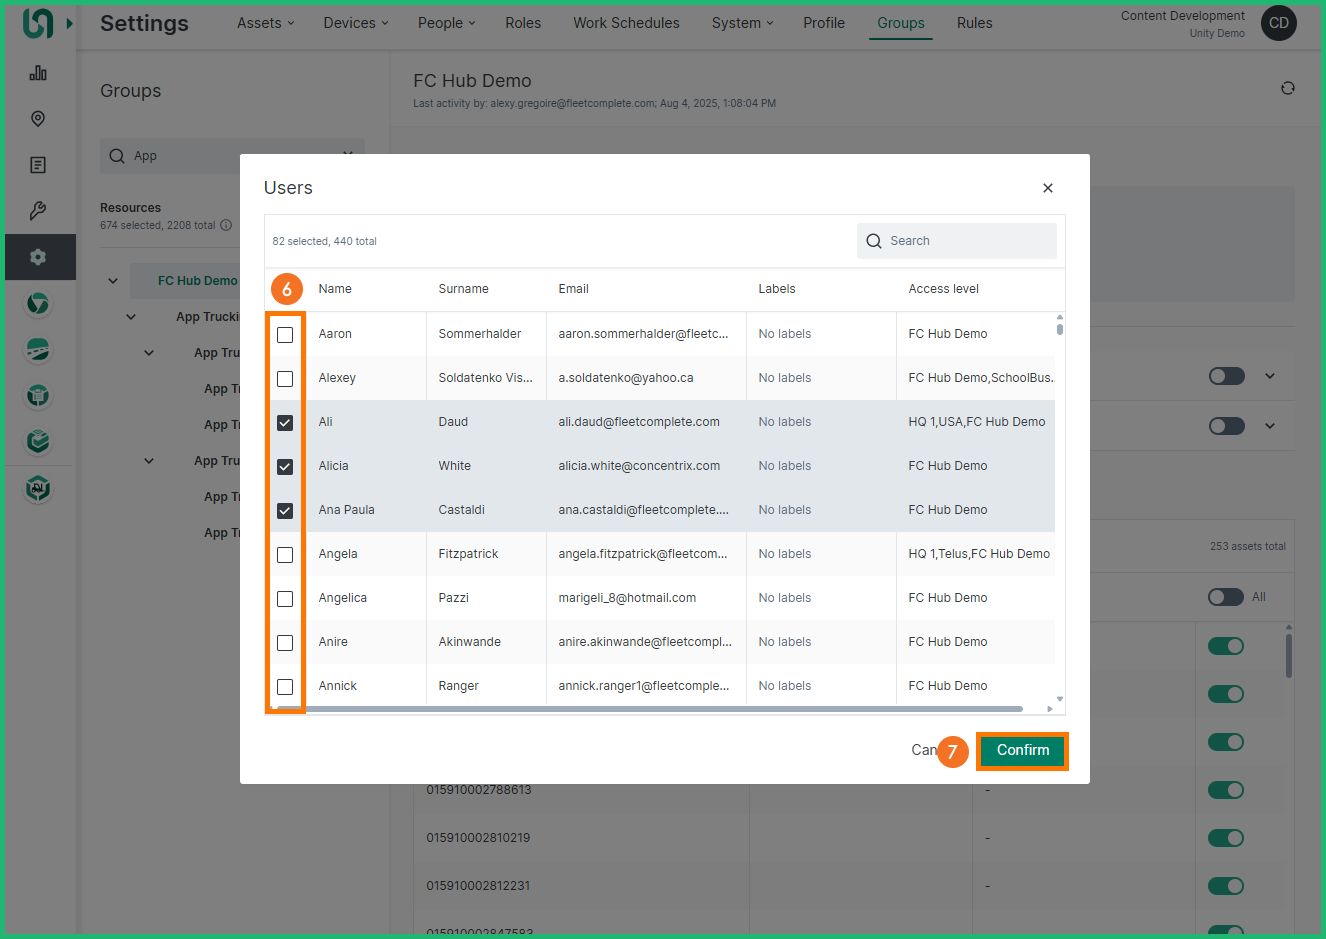This screenshot has width=1326, height=939.
Task: Close the Users dialog with X
Action: 1048,188
